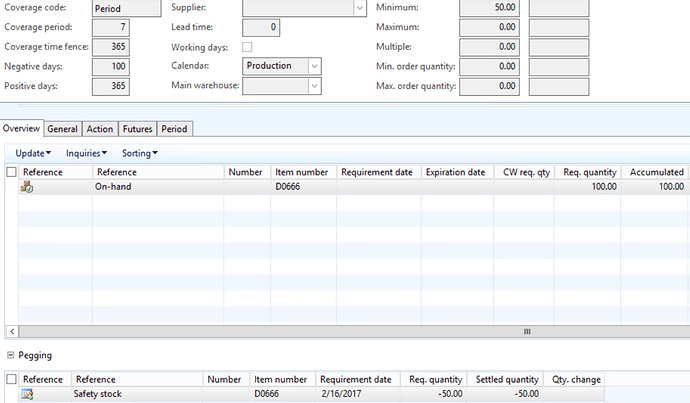690x403 pixels.
Task: Click the Safety stock pegging row icon
Action: pos(27,394)
